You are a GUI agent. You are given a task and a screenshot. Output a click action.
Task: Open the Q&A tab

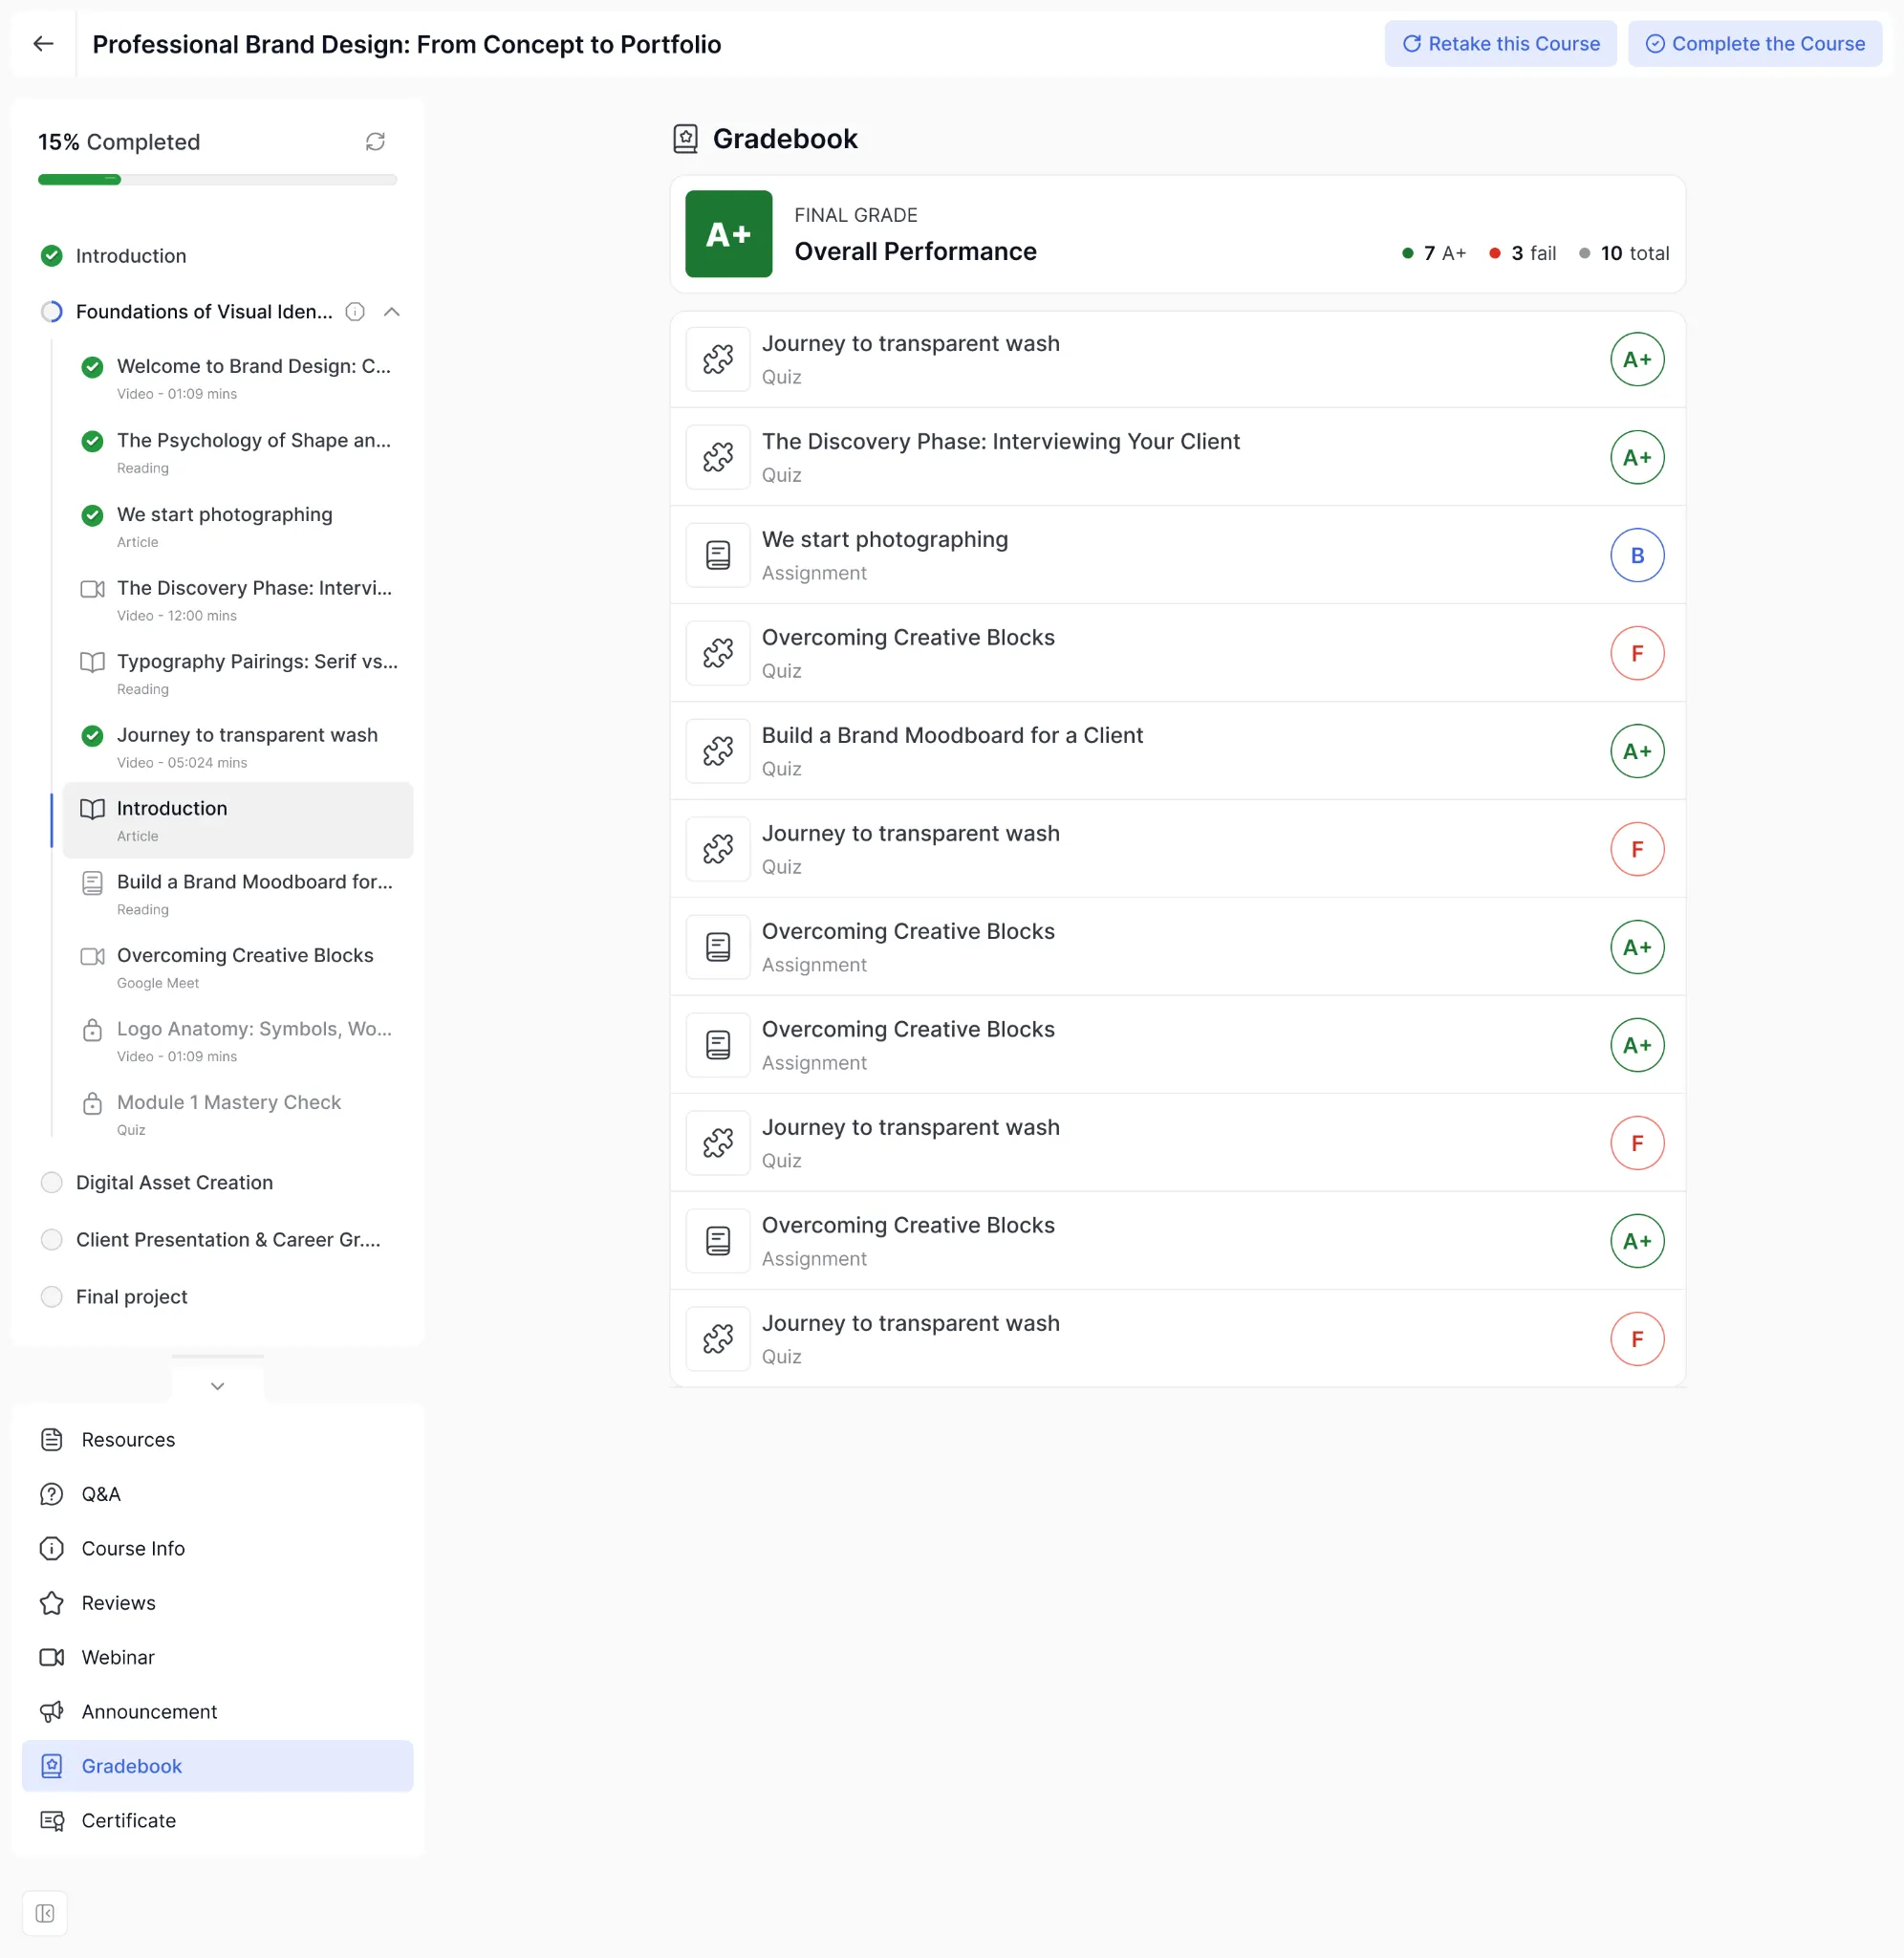click(x=217, y=1495)
